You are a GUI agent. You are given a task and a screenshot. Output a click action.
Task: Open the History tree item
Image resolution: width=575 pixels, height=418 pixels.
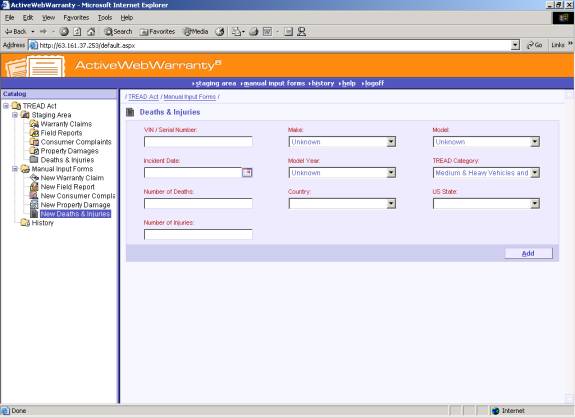click(x=43, y=223)
